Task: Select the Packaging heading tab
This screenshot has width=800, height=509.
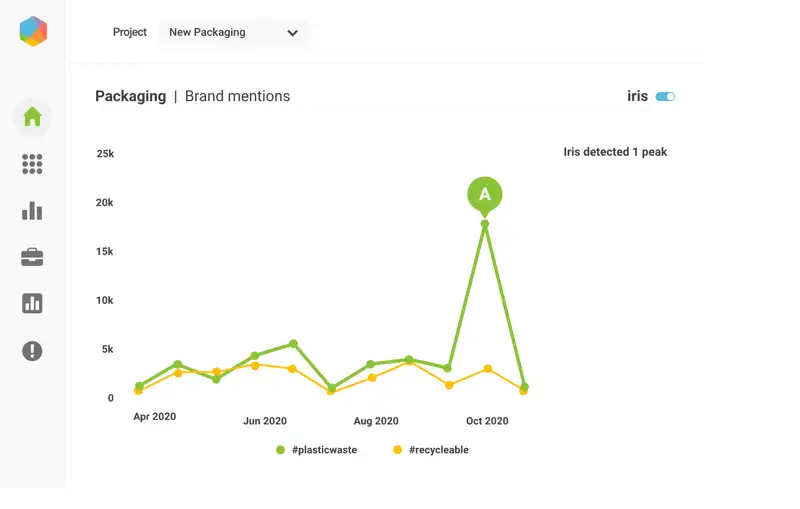Action: click(x=130, y=97)
